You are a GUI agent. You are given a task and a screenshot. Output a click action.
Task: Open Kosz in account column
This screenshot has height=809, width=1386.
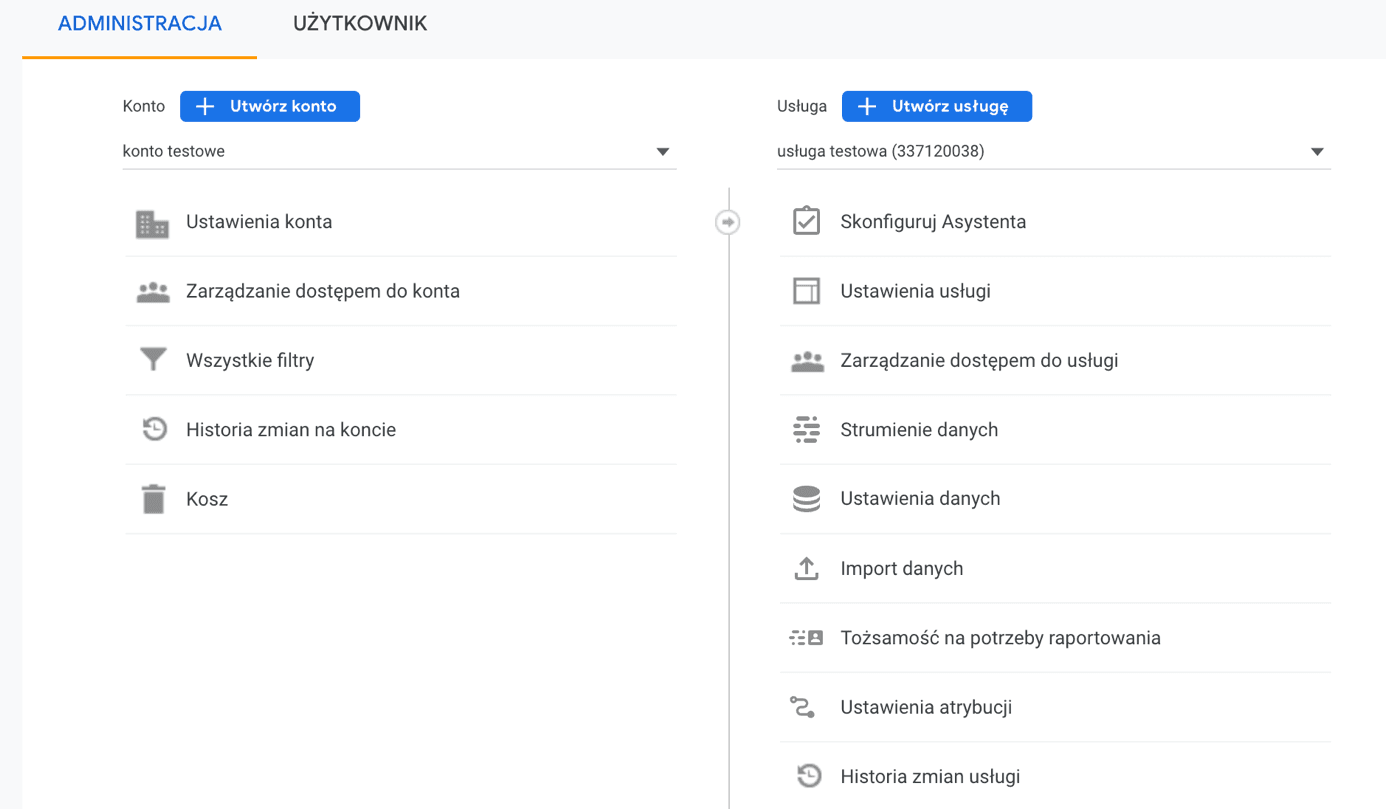coord(400,499)
